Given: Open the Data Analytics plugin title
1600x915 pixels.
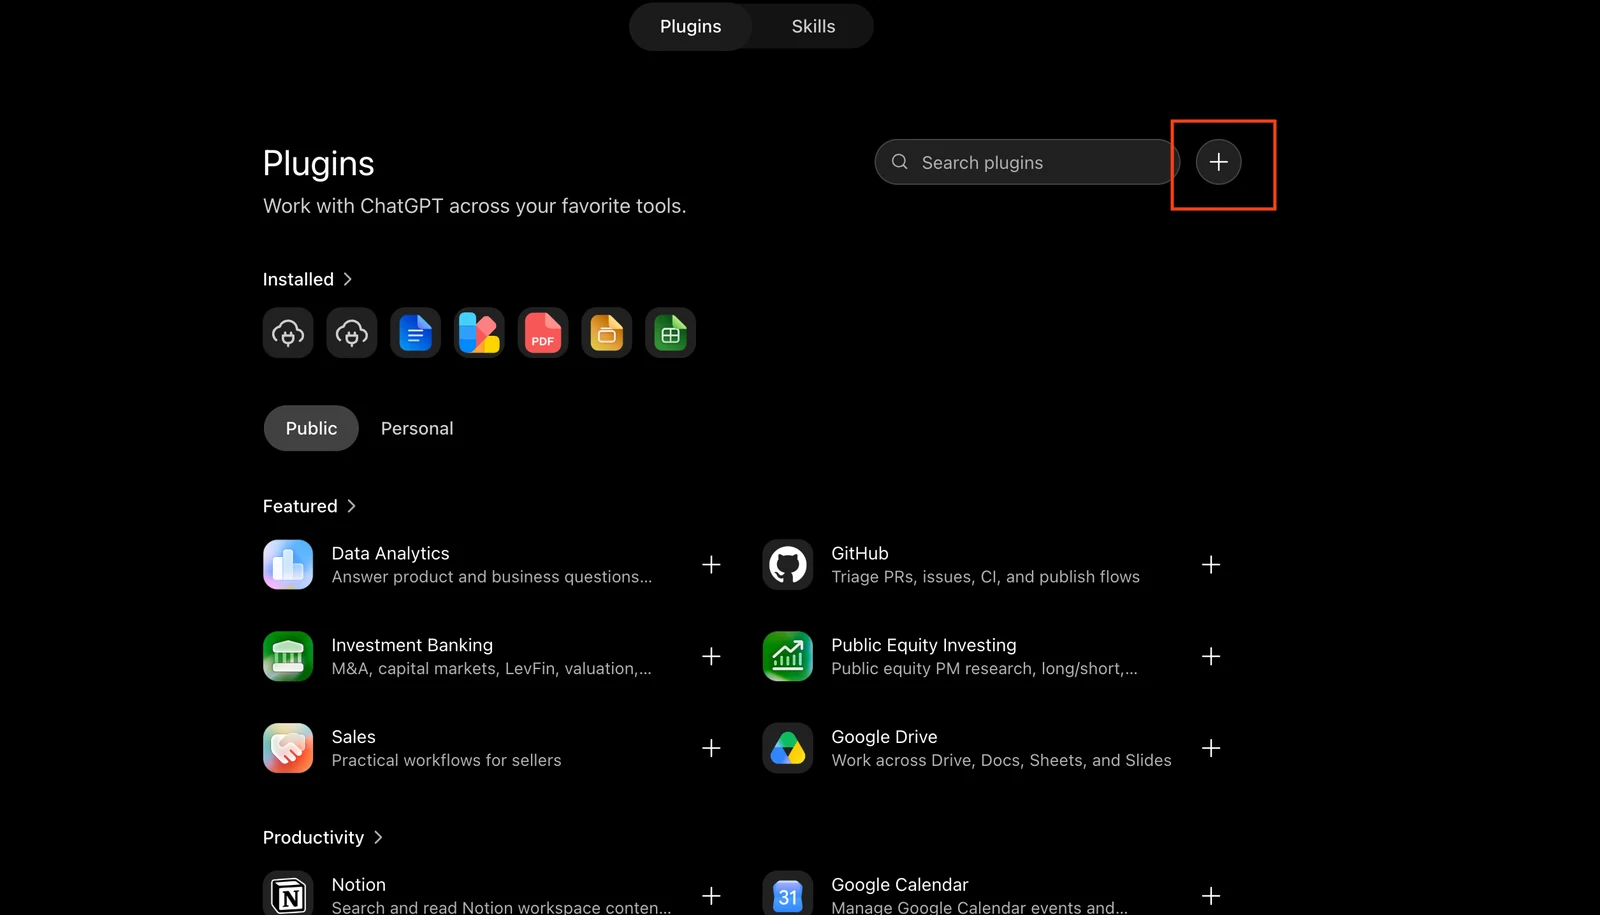Looking at the screenshot, I should 390,554.
